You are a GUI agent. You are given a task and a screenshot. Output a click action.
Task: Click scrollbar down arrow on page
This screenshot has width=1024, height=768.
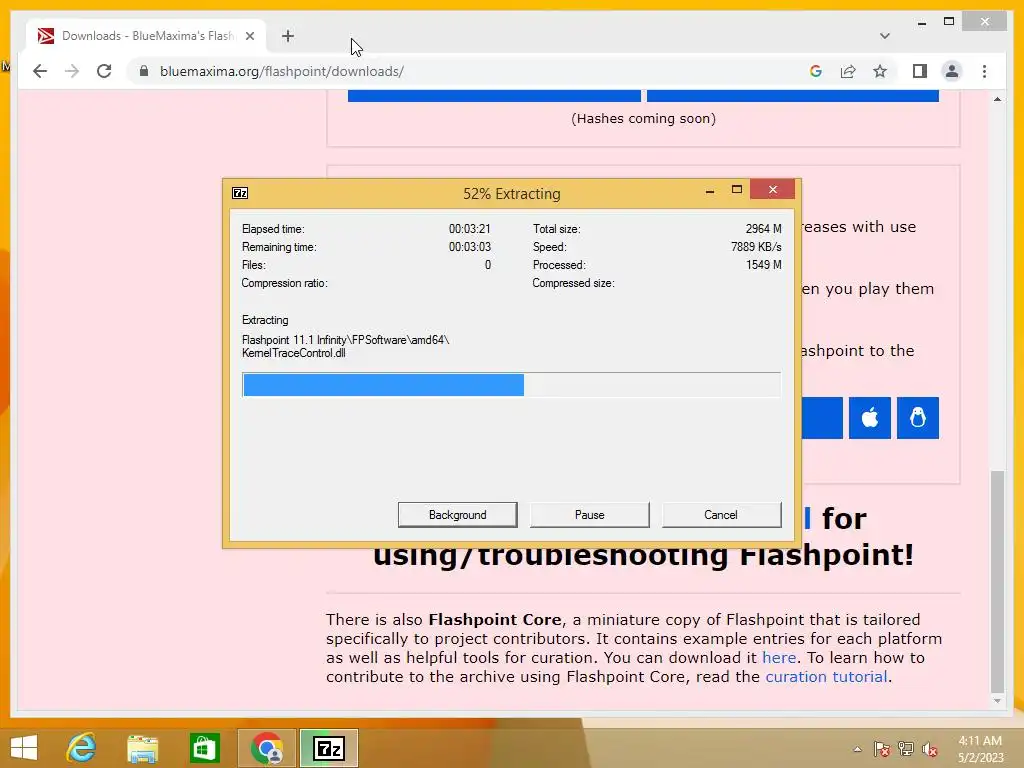(x=997, y=701)
